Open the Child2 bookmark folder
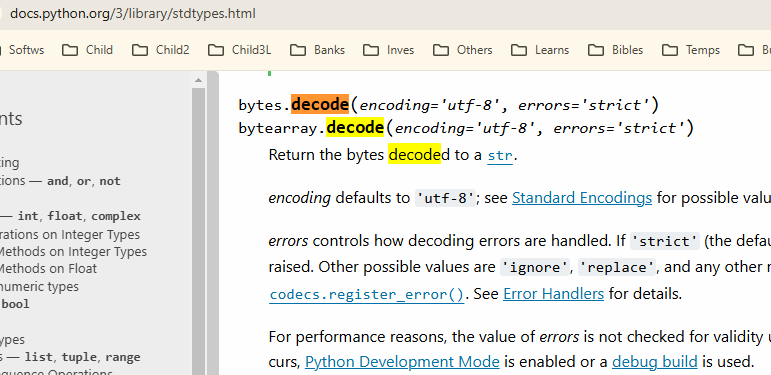Screen dimensions: 771x375 161,50
